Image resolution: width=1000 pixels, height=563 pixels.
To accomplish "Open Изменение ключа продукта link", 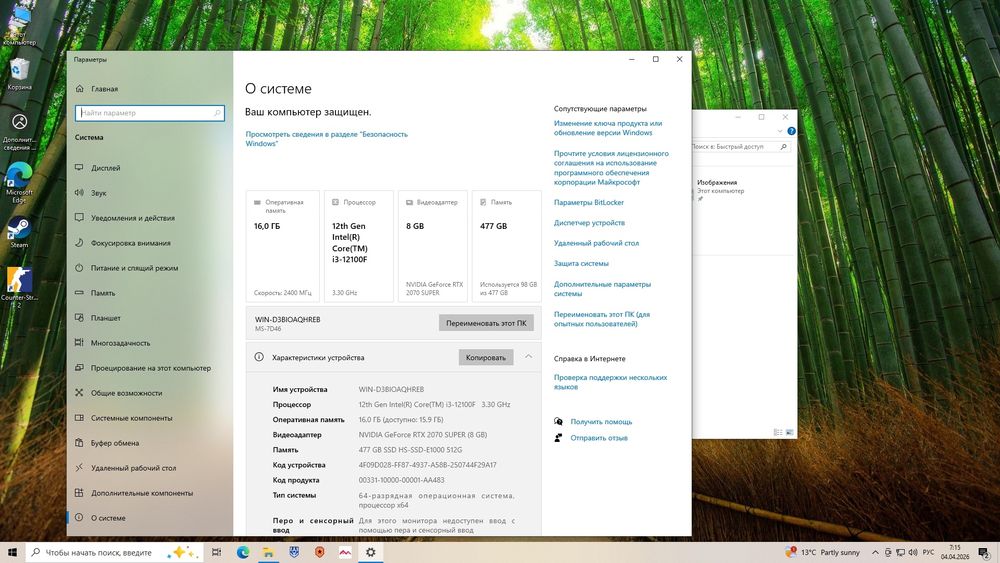I will (x=607, y=128).
